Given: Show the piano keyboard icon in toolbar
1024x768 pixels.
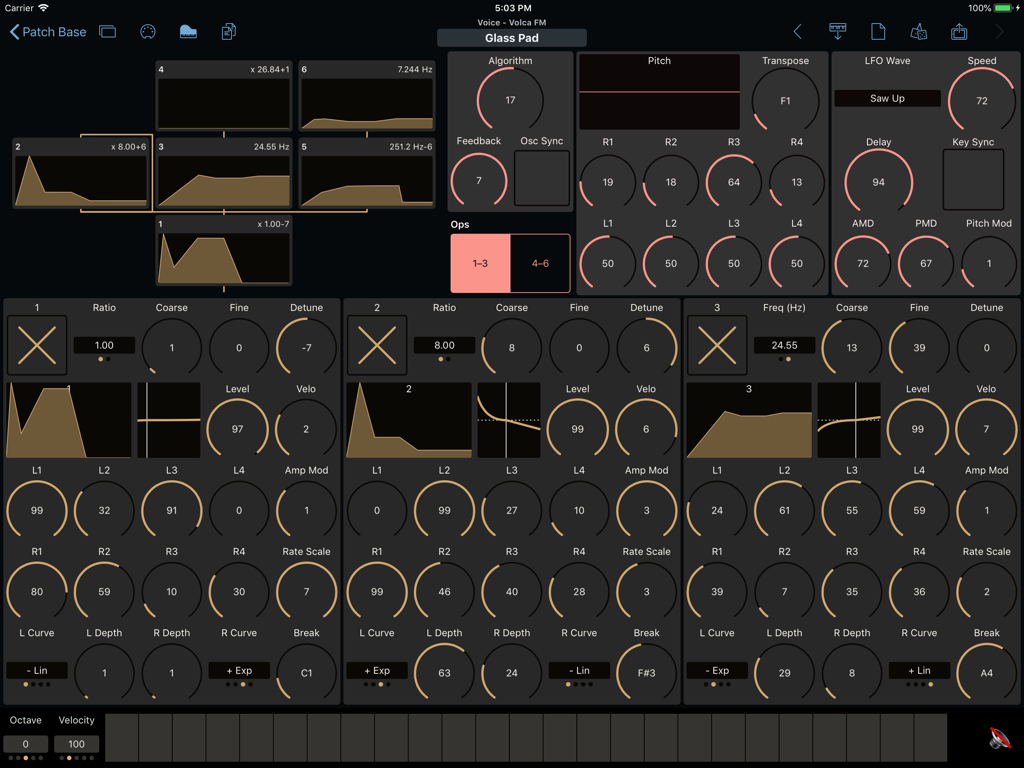Looking at the screenshot, I should 188,31.
